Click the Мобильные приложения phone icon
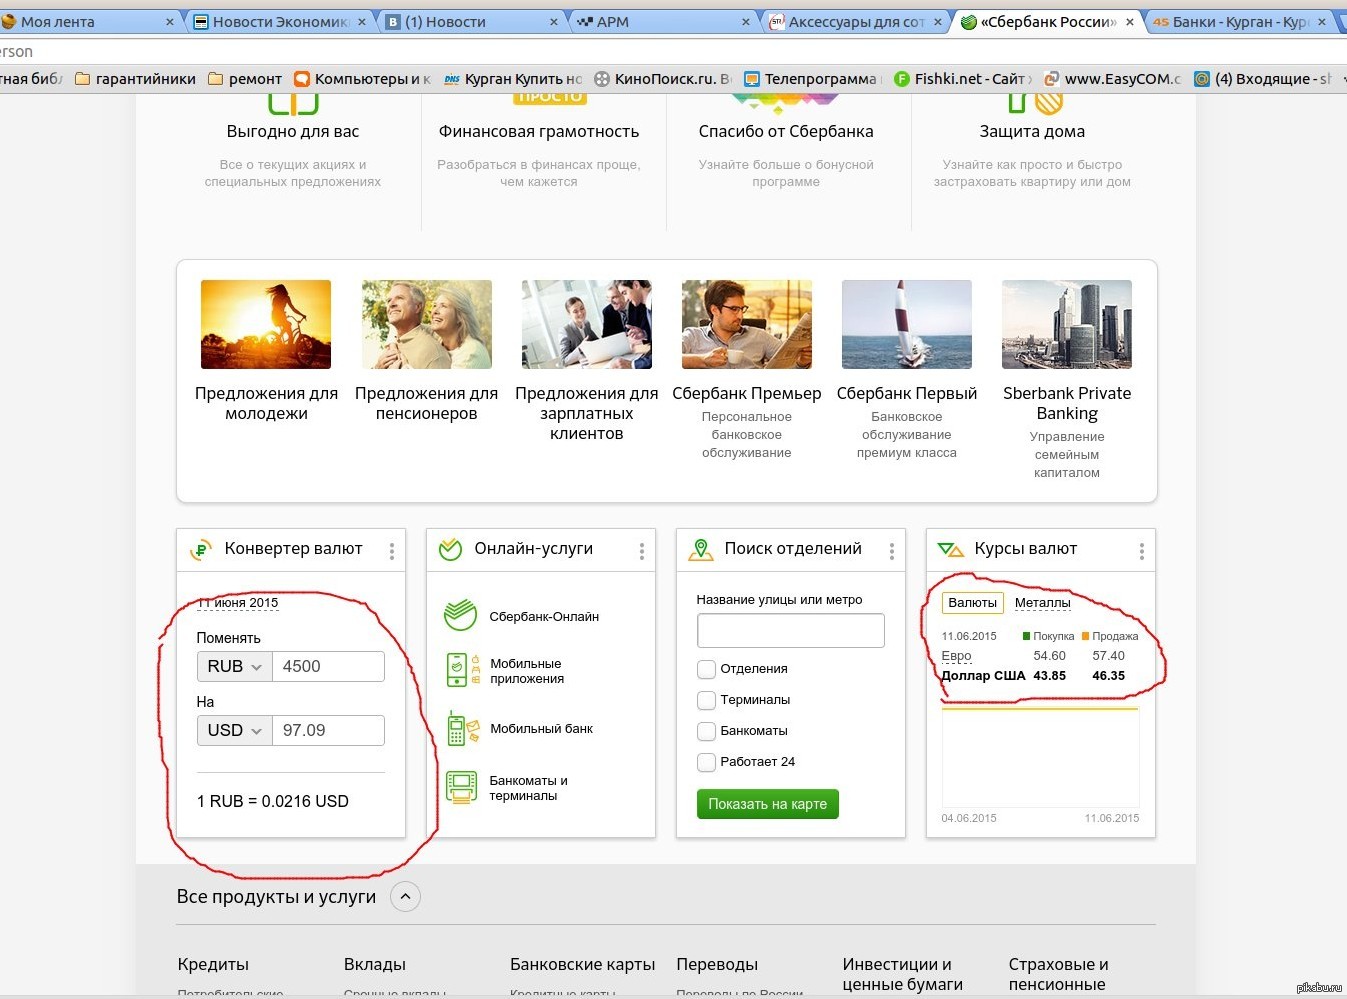 pos(462,670)
